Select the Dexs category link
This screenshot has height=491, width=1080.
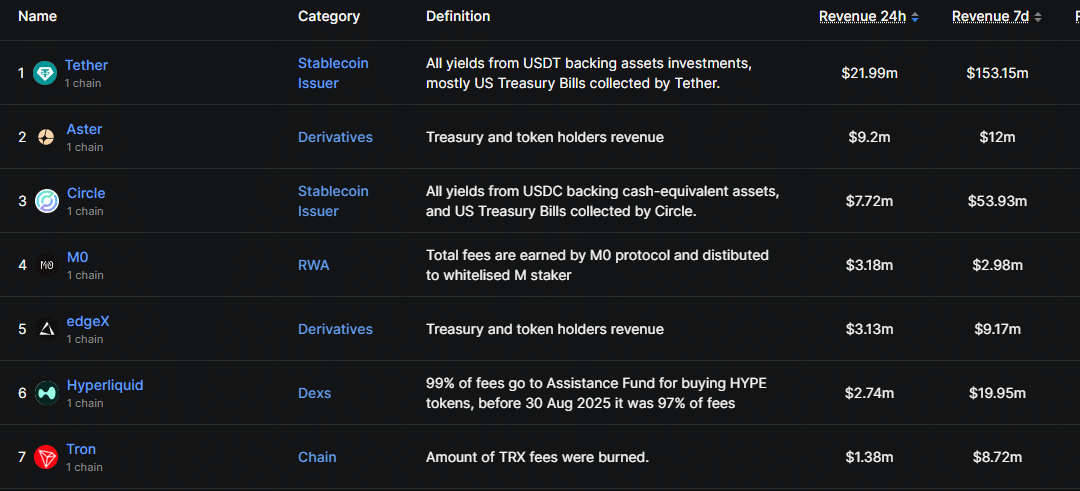(x=315, y=393)
